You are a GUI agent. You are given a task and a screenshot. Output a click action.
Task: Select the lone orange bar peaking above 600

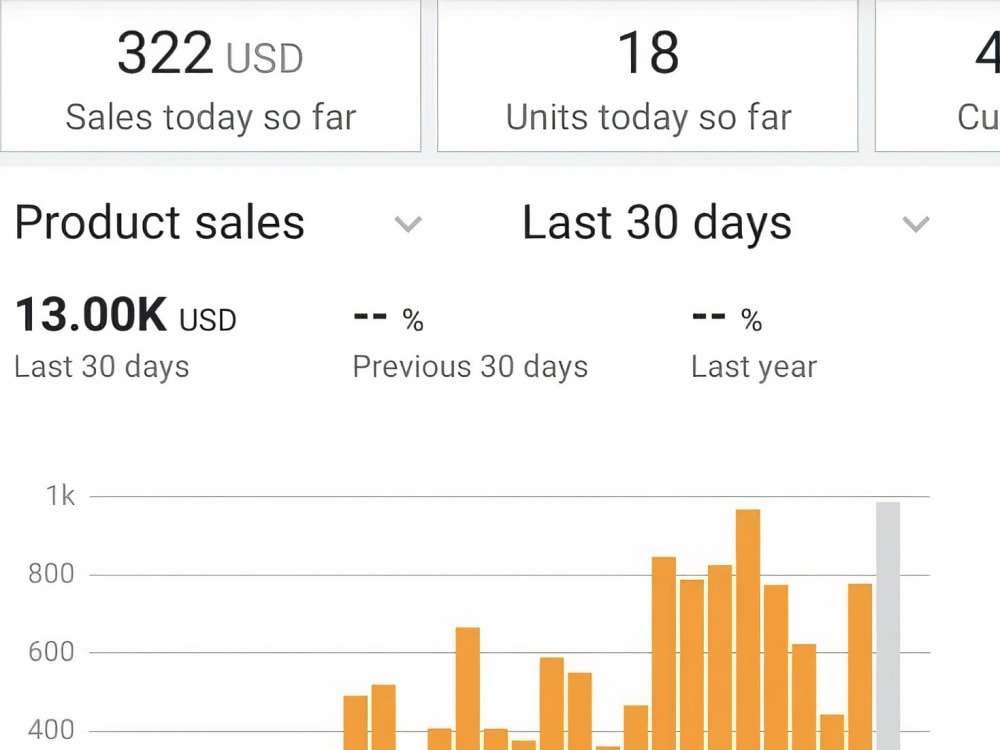point(467,689)
